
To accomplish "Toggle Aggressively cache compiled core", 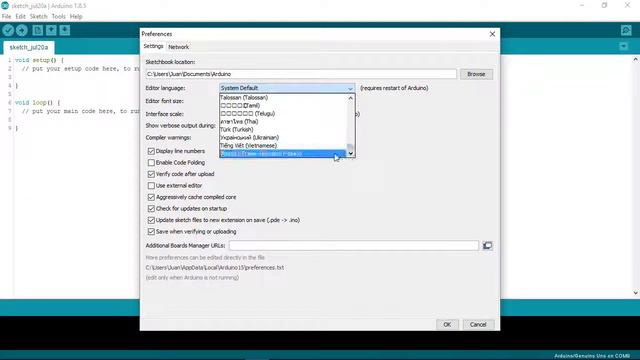I will (151, 197).
